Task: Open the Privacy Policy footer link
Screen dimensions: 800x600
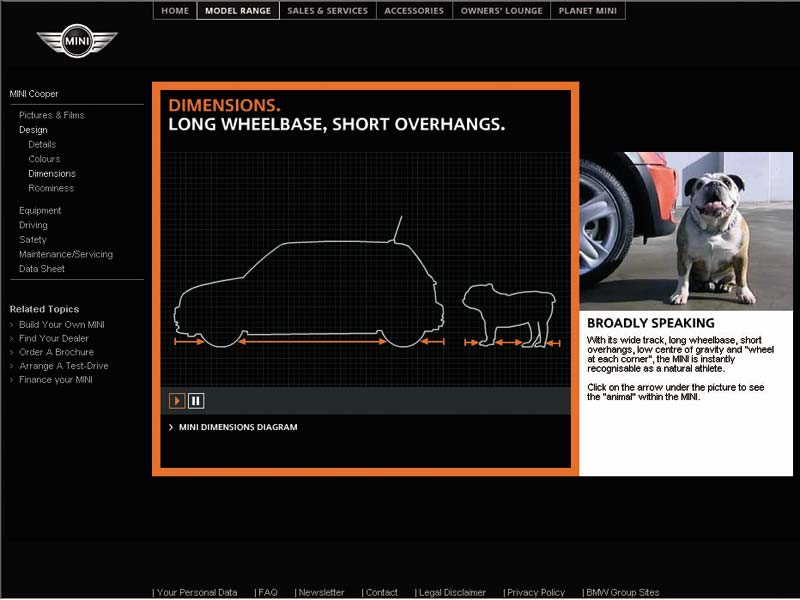Action: point(536,592)
